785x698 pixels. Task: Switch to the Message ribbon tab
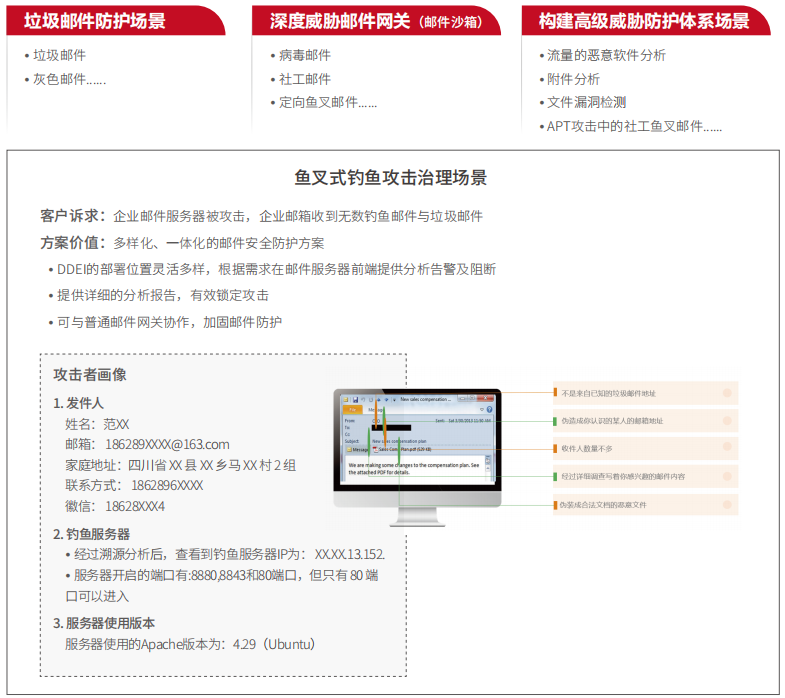pos(375,410)
